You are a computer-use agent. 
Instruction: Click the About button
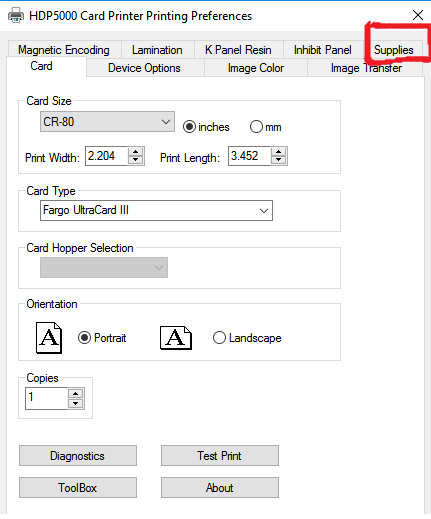[x=220, y=488]
